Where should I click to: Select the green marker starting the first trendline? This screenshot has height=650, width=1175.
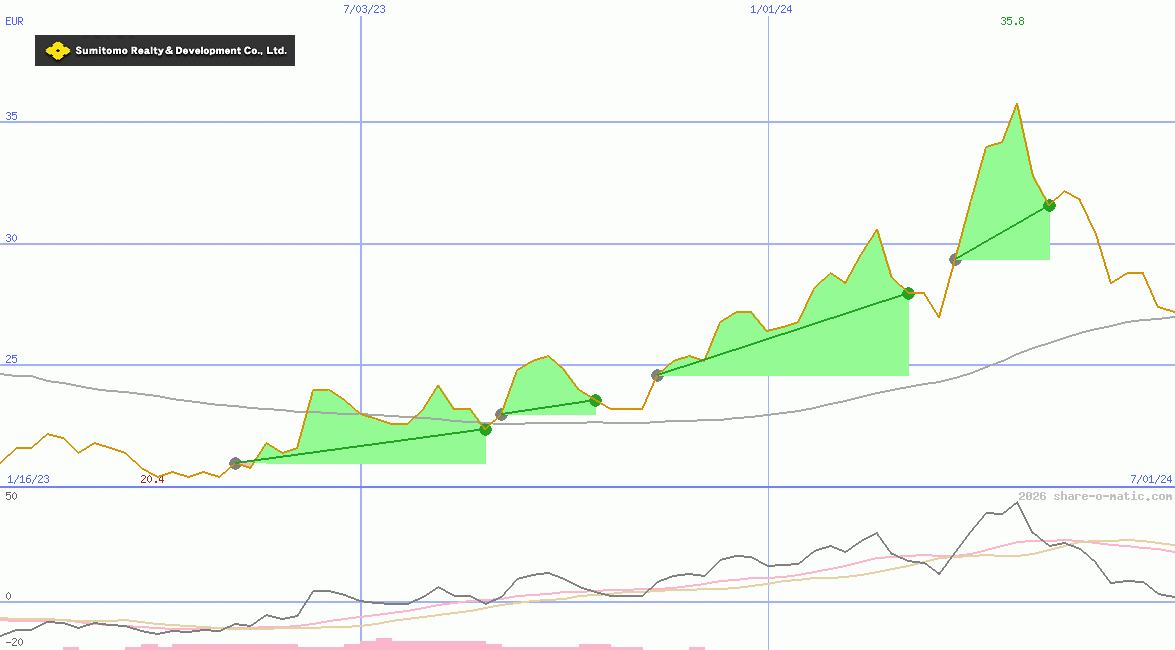[x=236, y=462]
